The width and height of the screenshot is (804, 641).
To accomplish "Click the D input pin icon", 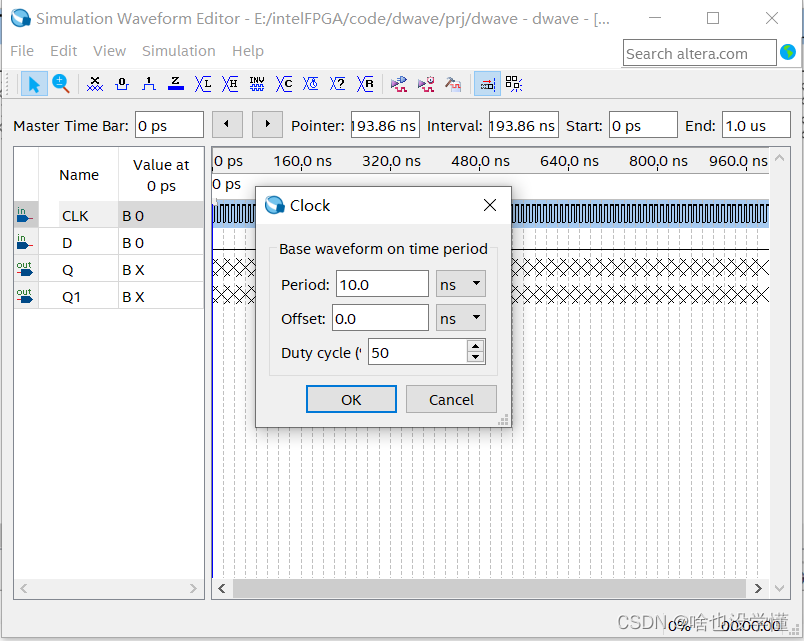I will 24,242.
